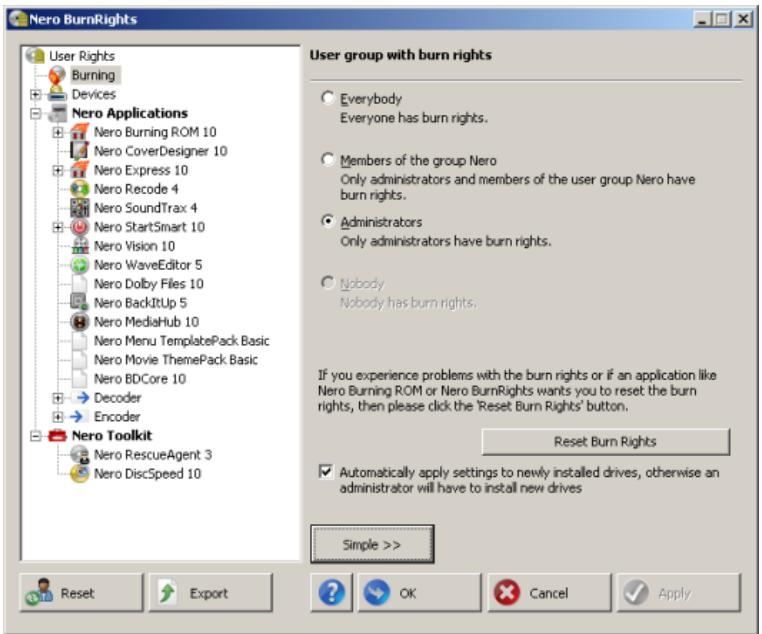Expand the Nero Burning ROM 10 node
Image resolution: width=762 pixels, height=634 pixels.
pyautogui.click(x=58, y=132)
